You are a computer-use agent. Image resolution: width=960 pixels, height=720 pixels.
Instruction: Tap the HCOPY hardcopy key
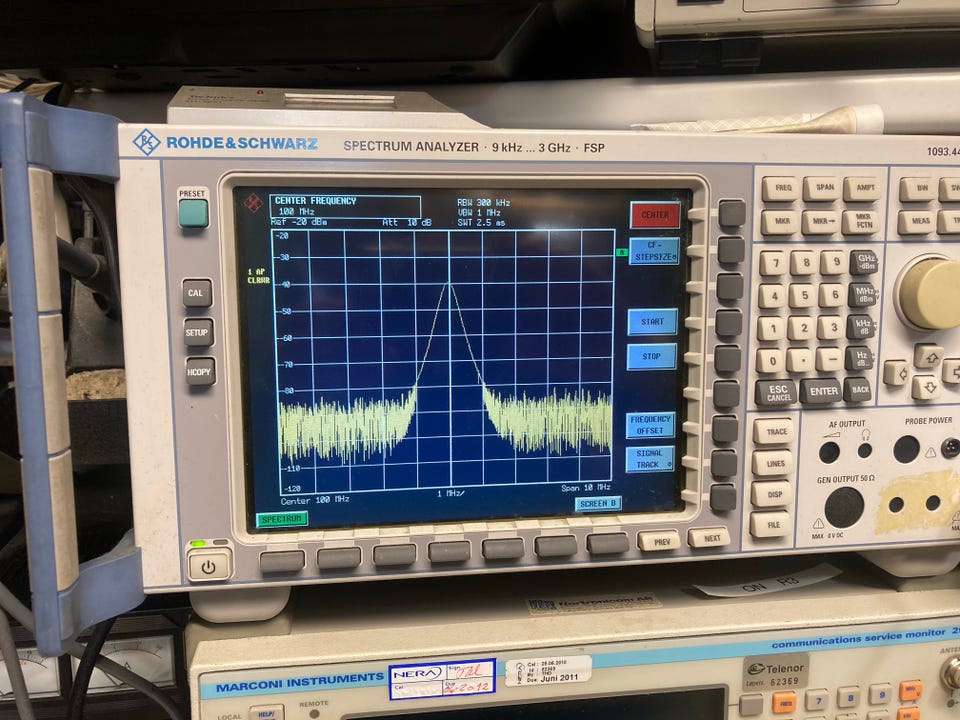coord(200,371)
